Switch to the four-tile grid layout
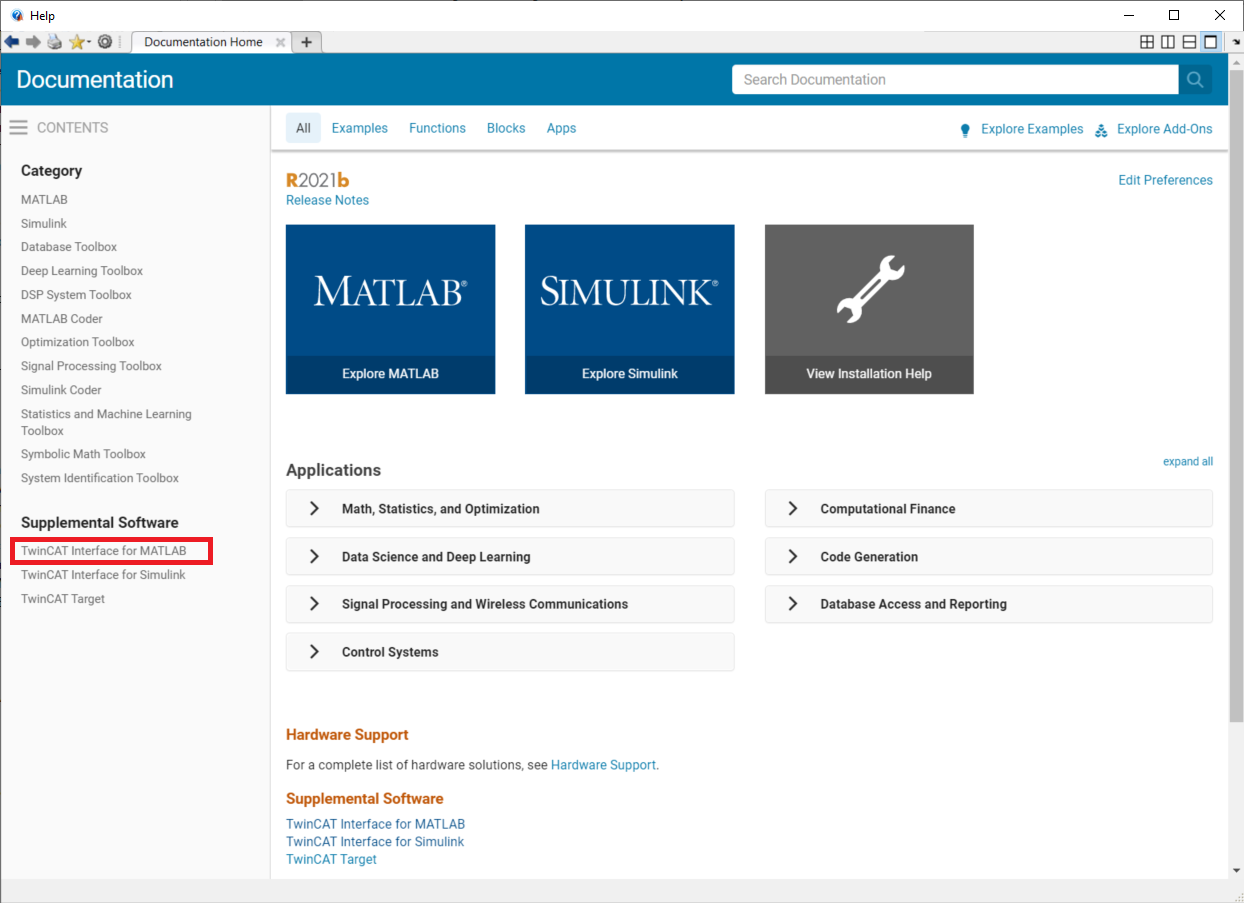Image resolution: width=1244 pixels, height=903 pixels. [x=1147, y=42]
